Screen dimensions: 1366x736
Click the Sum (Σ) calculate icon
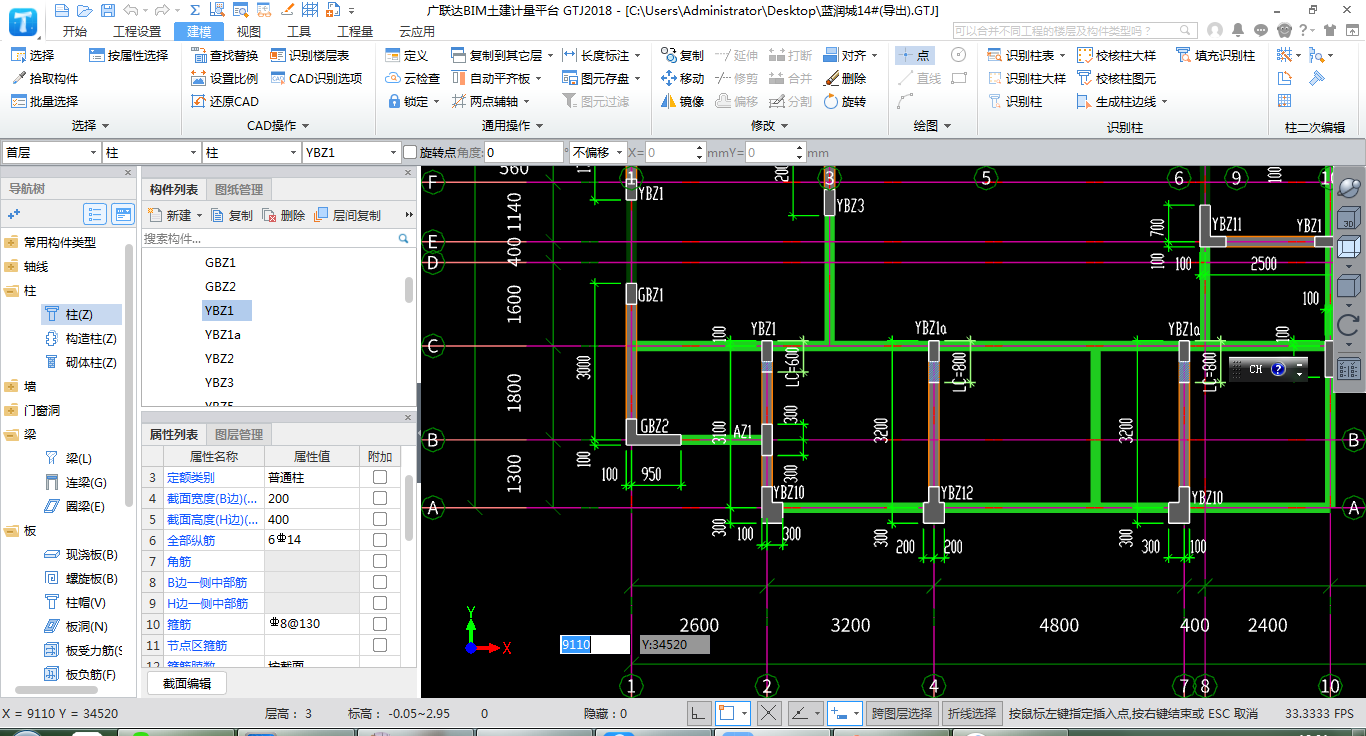point(195,10)
